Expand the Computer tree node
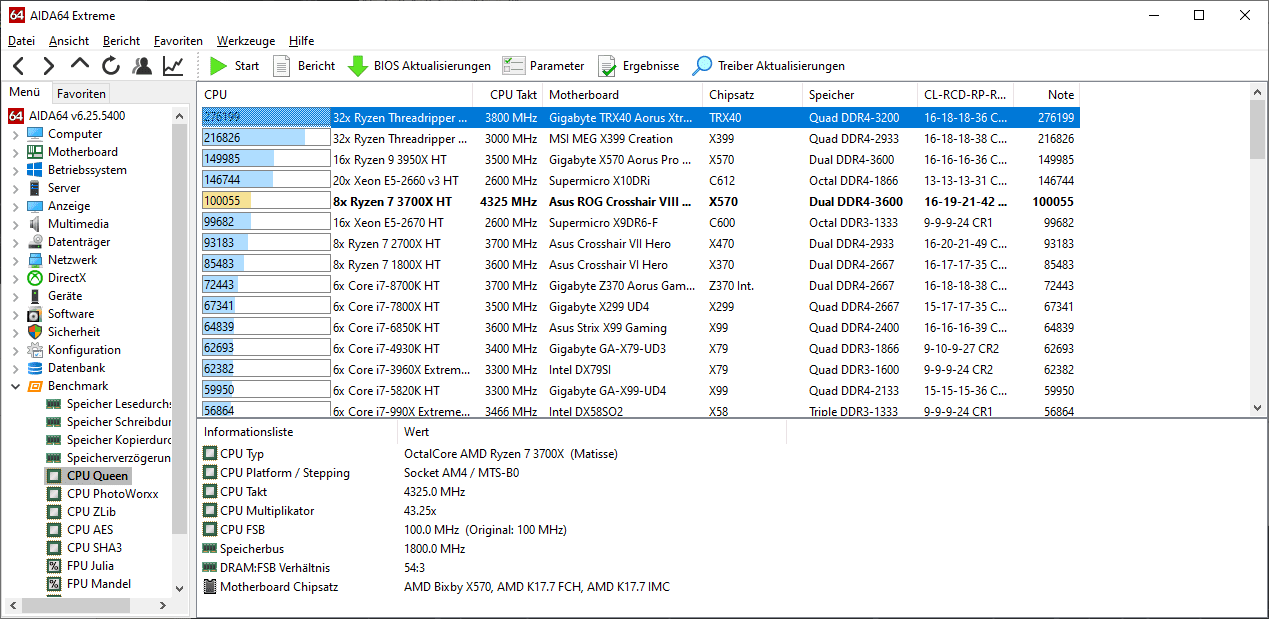 [x=16, y=134]
